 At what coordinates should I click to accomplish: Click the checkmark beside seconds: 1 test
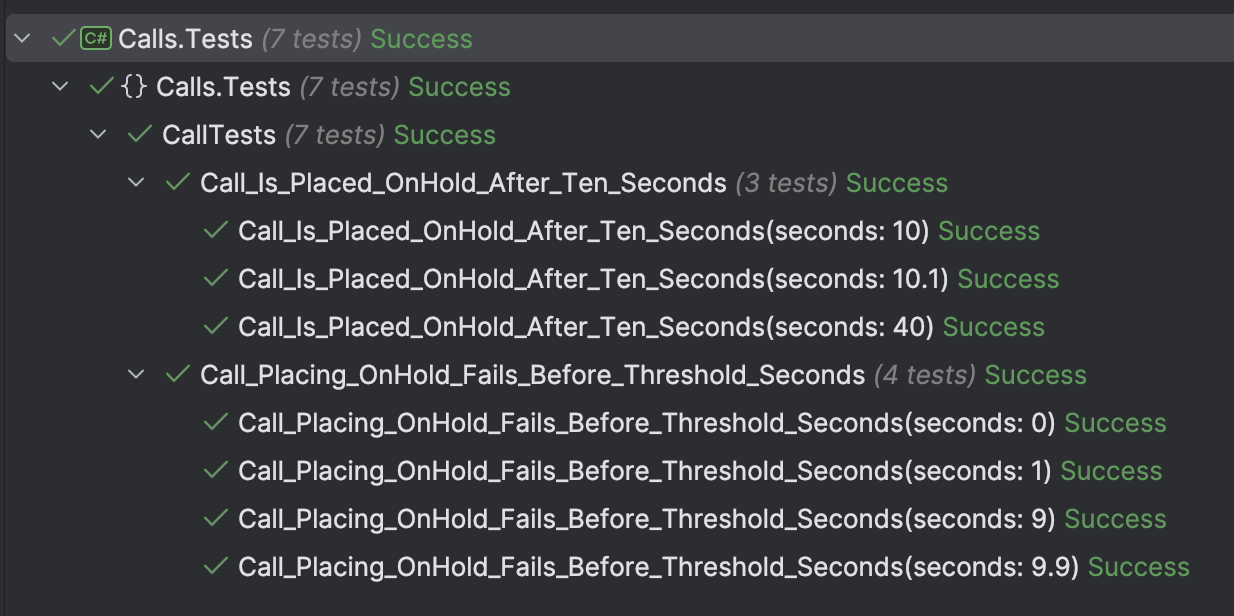(214, 471)
